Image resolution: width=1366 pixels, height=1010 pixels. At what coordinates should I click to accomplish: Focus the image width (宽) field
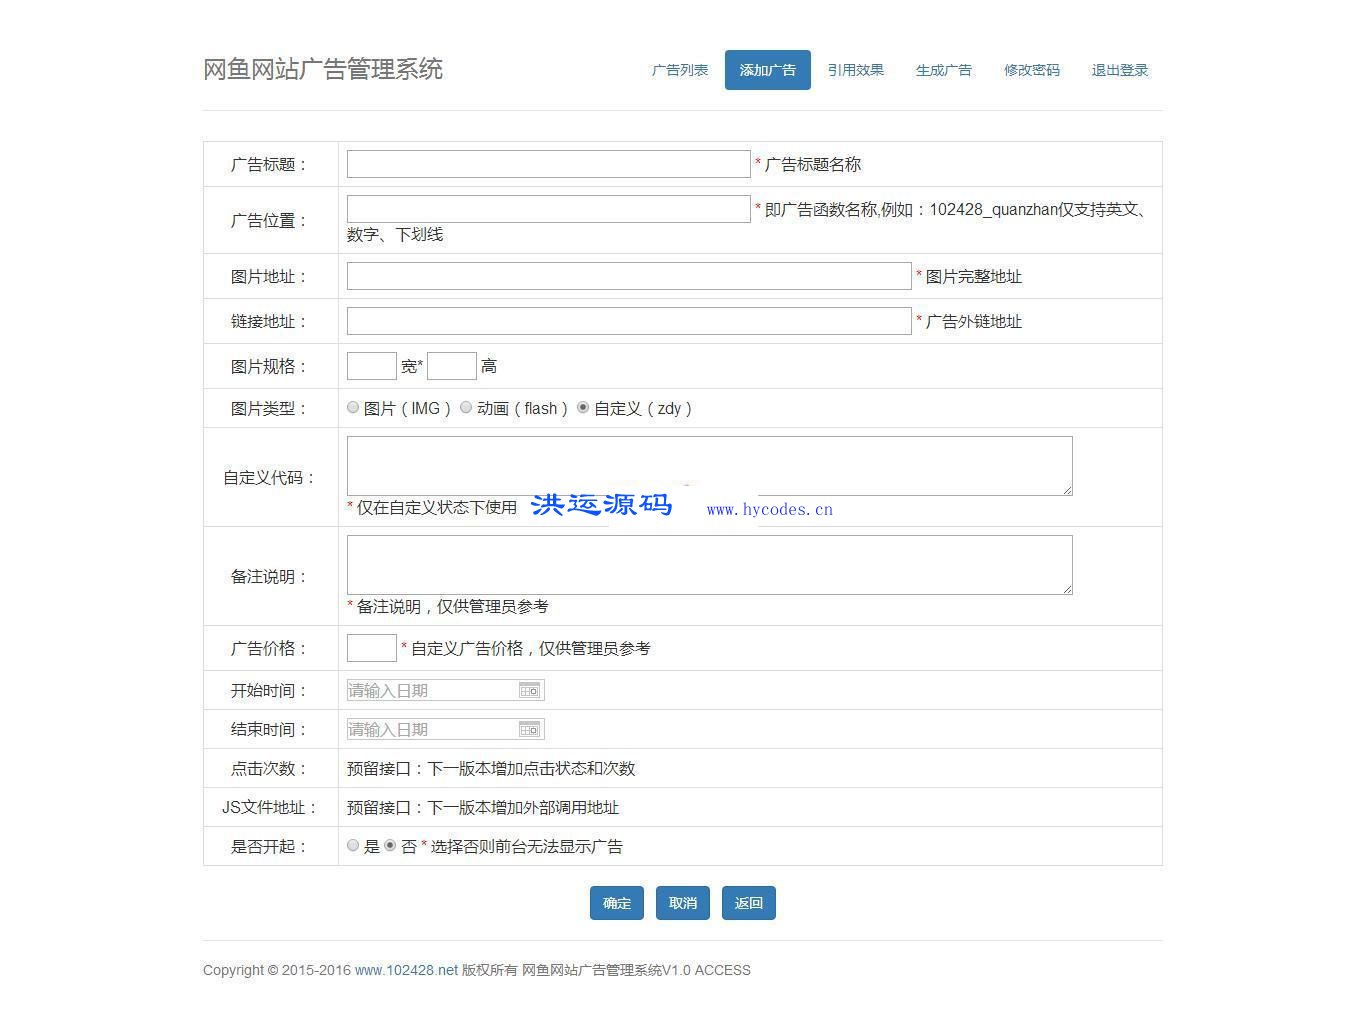(372, 366)
